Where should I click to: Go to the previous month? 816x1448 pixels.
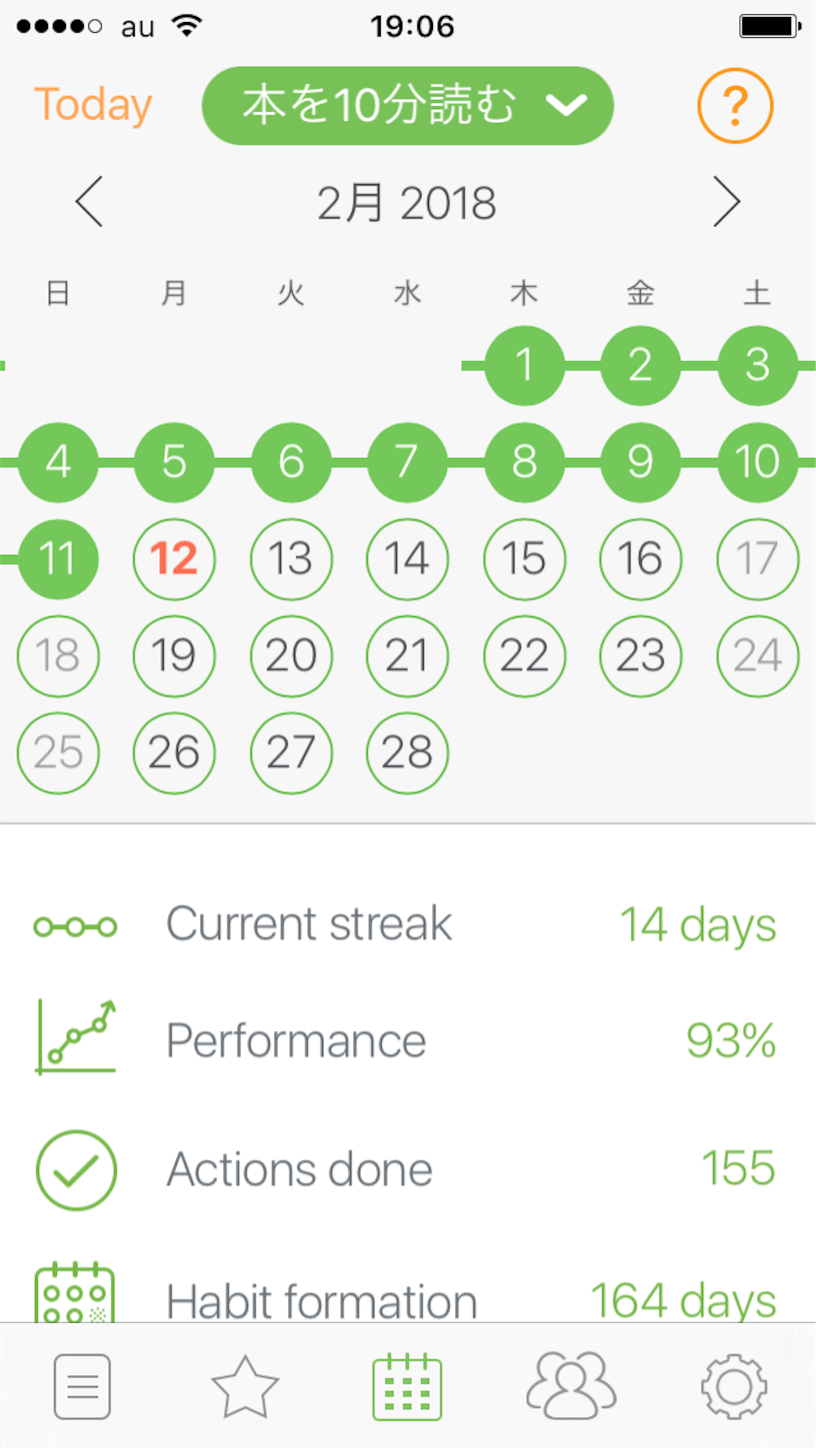point(89,203)
